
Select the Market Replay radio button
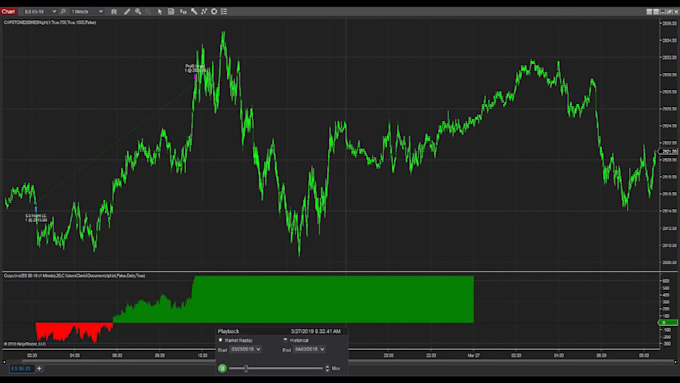point(221,340)
